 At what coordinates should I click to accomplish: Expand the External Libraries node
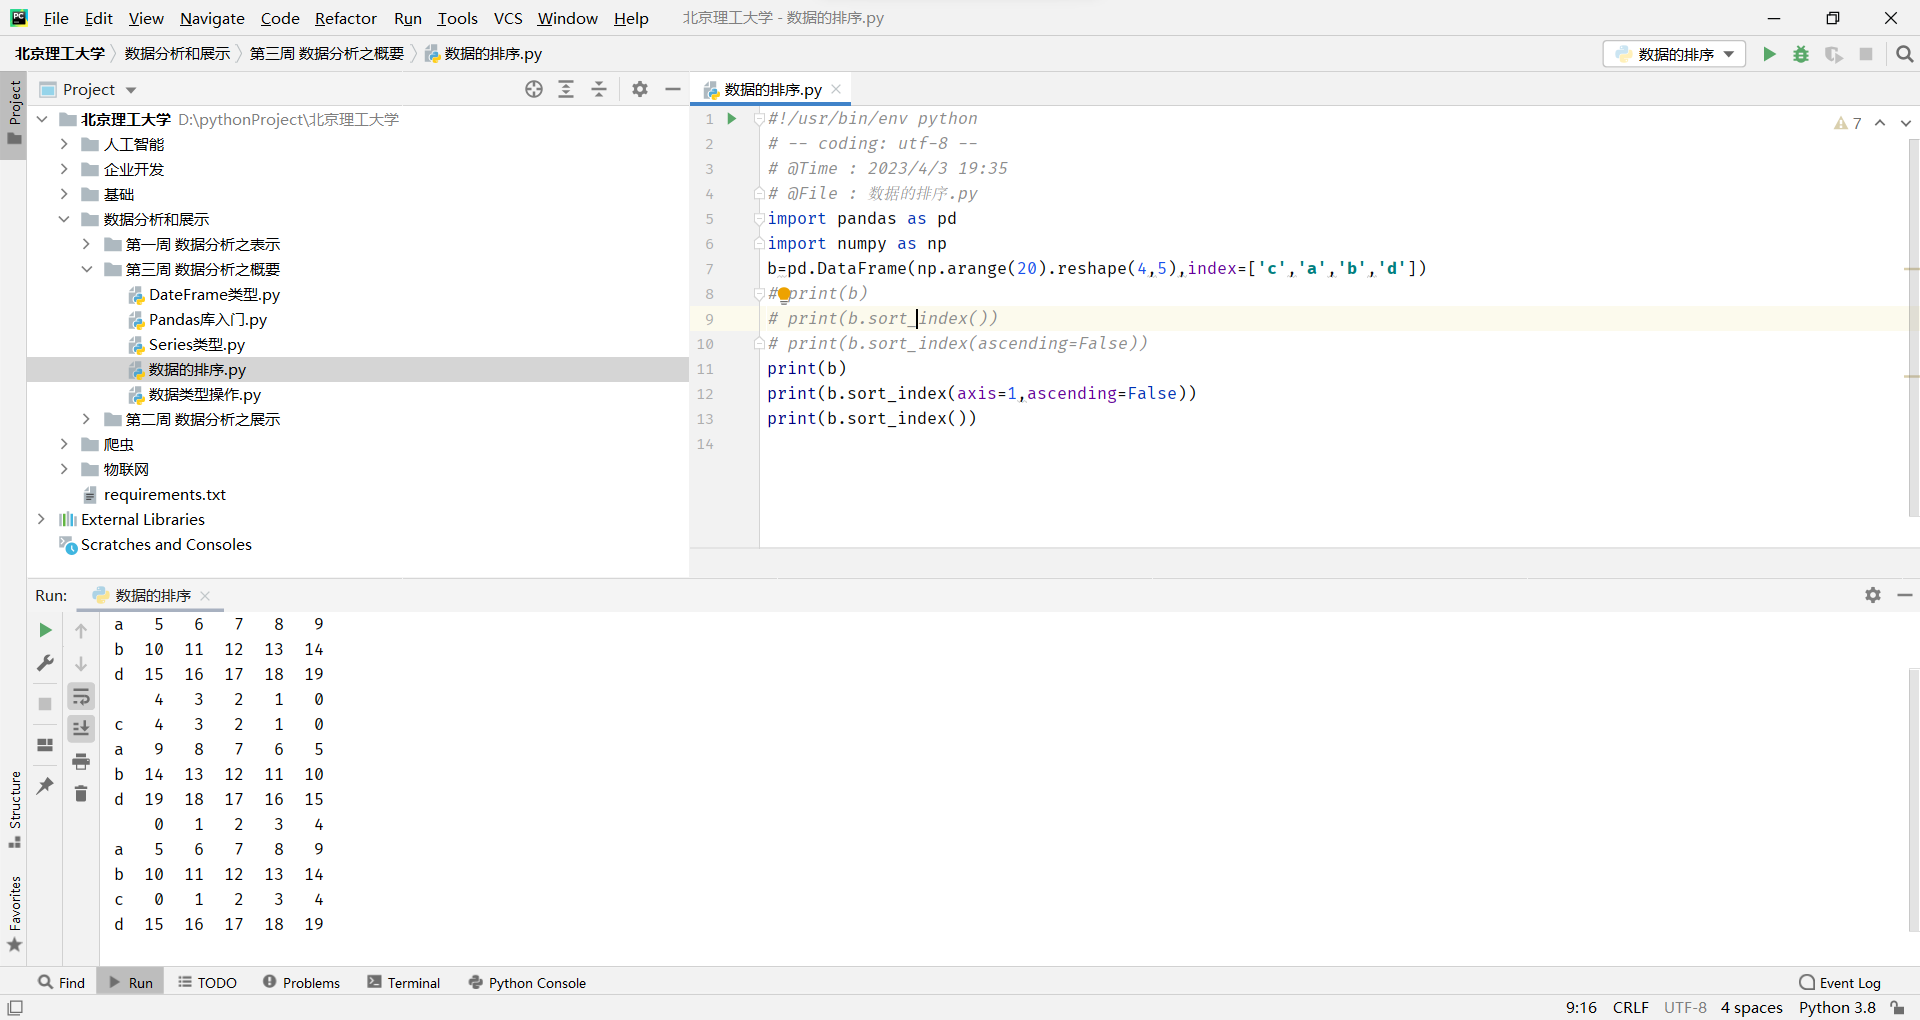pyautogui.click(x=41, y=519)
